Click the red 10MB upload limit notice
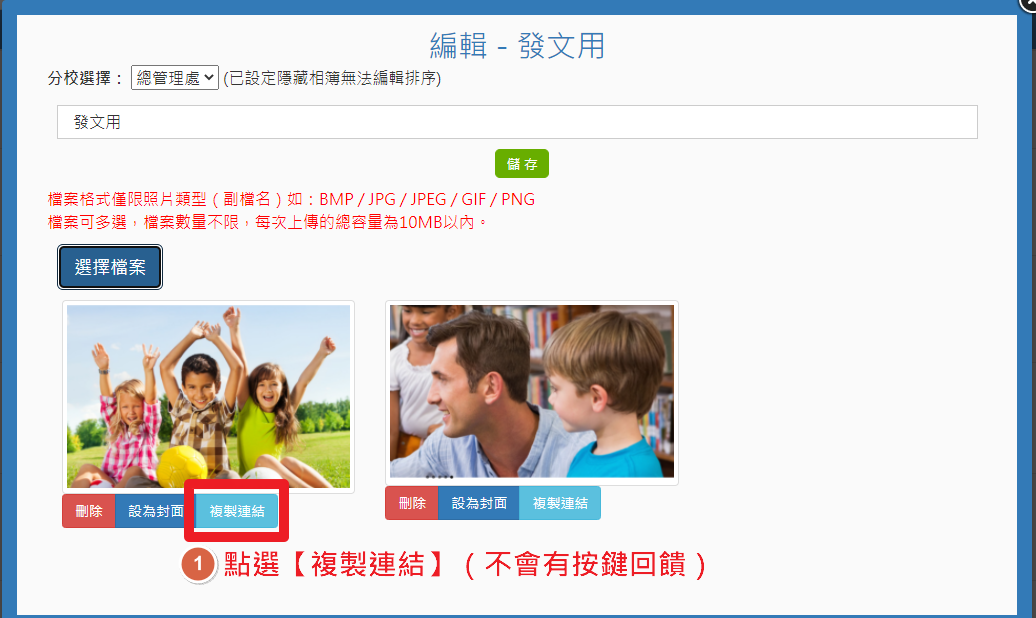This screenshot has width=1036, height=618. pyautogui.click(x=268, y=222)
